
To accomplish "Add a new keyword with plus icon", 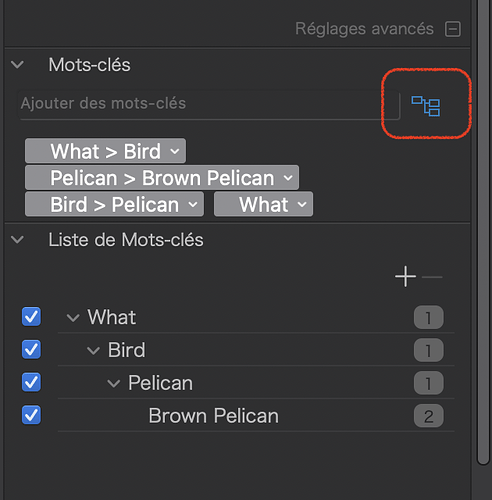I will pos(405,276).
